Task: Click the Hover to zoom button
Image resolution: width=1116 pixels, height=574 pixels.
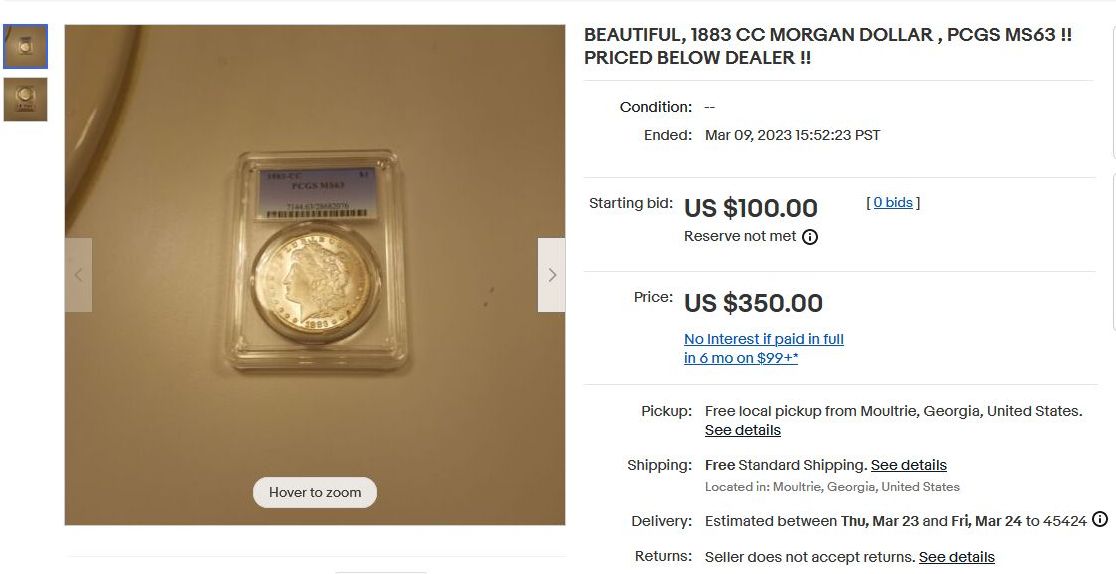Action: pyautogui.click(x=315, y=492)
